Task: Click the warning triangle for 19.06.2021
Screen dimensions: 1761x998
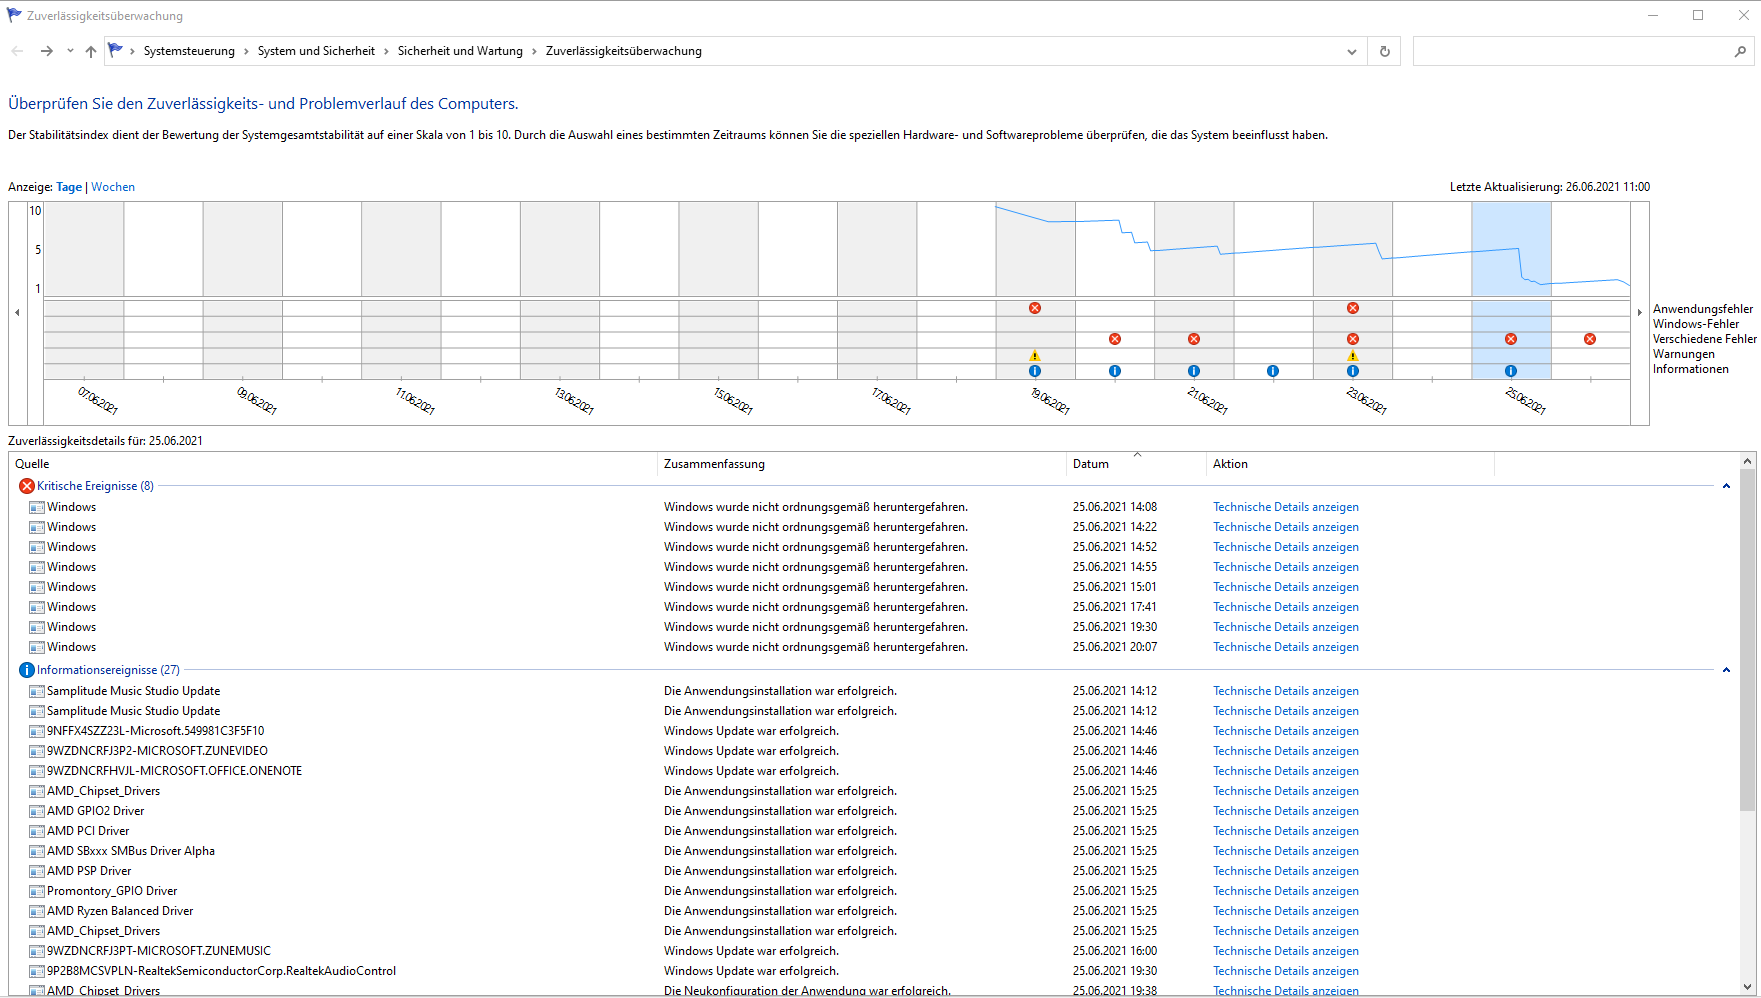Action: click(x=1035, y=355)
